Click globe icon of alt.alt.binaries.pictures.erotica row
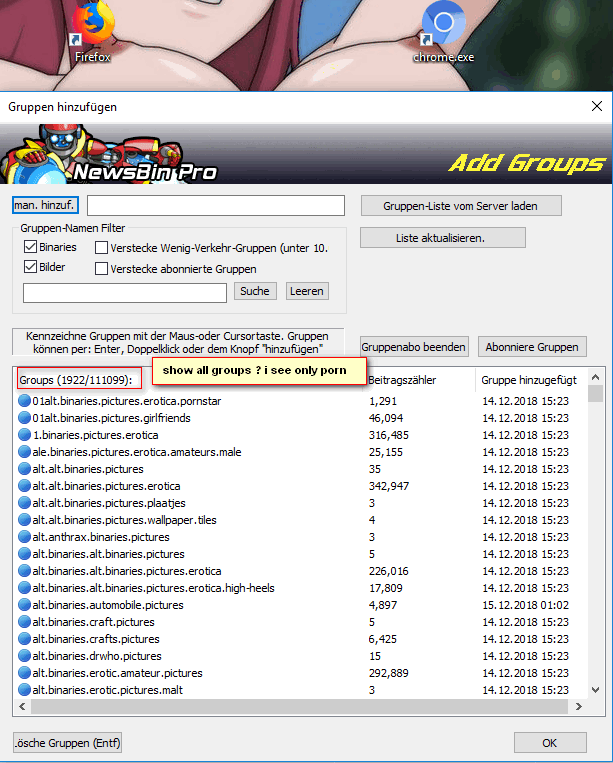Screen dimensions: 613x763 coord(24,486)
